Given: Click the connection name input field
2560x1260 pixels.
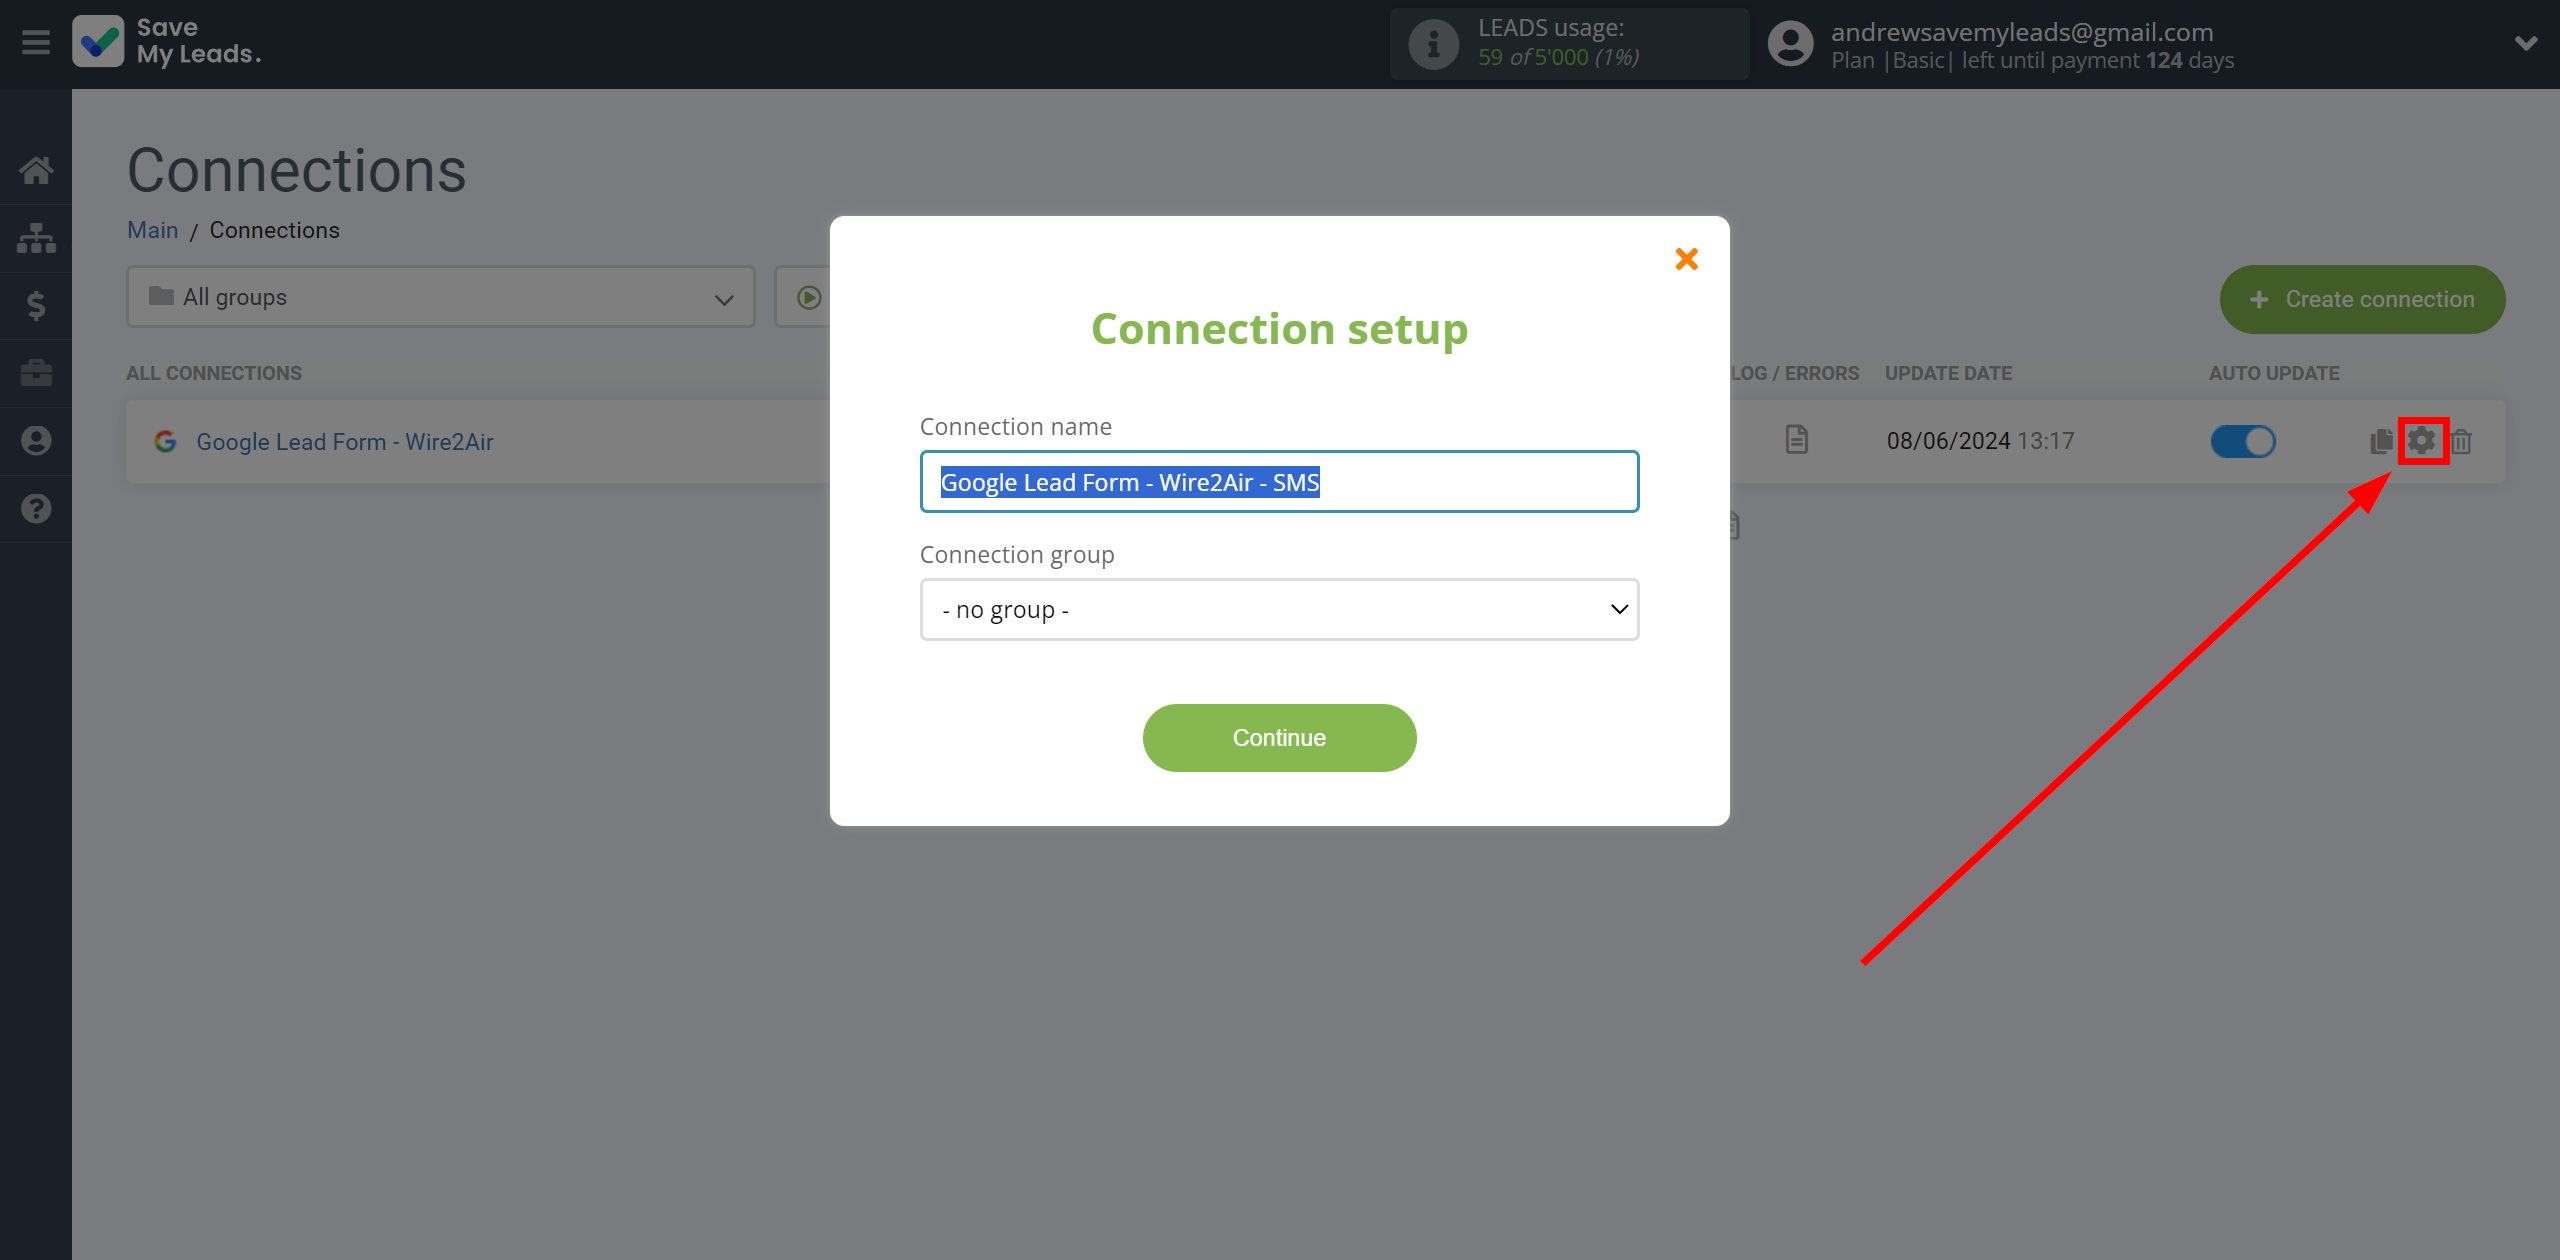Looking at the screenshot, I should coord(1278,481).
